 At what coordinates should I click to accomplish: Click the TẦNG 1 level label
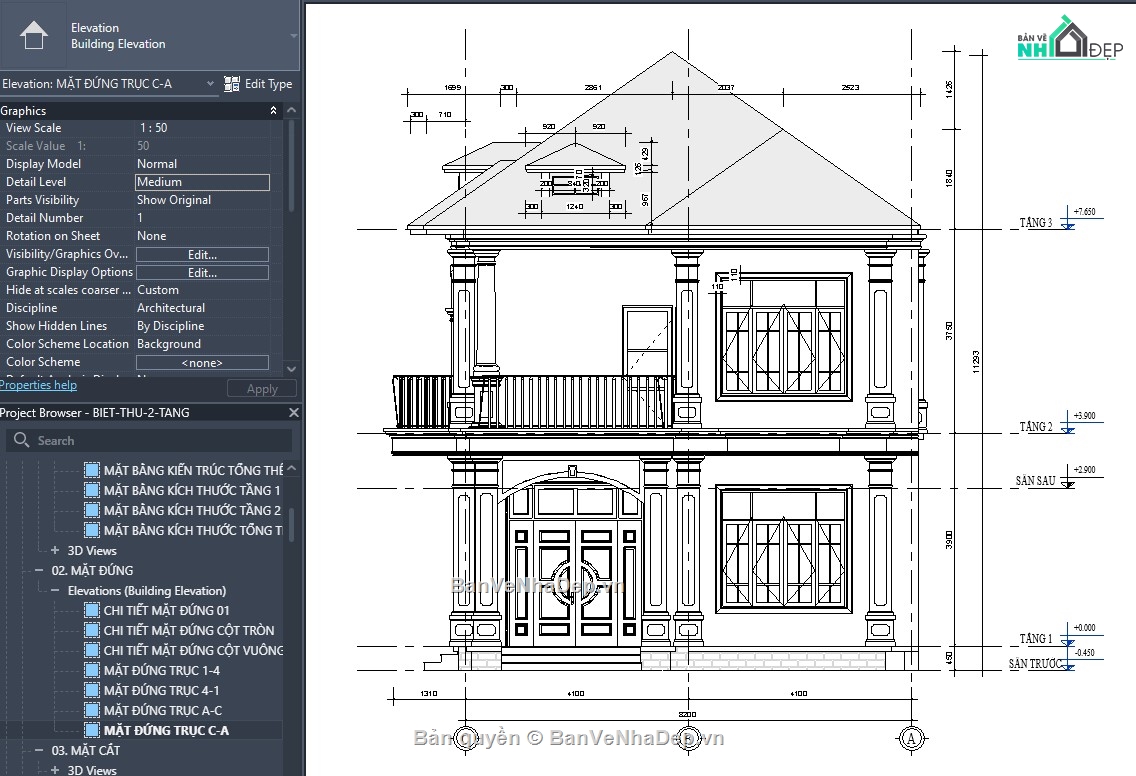(x=1035, y=638)
